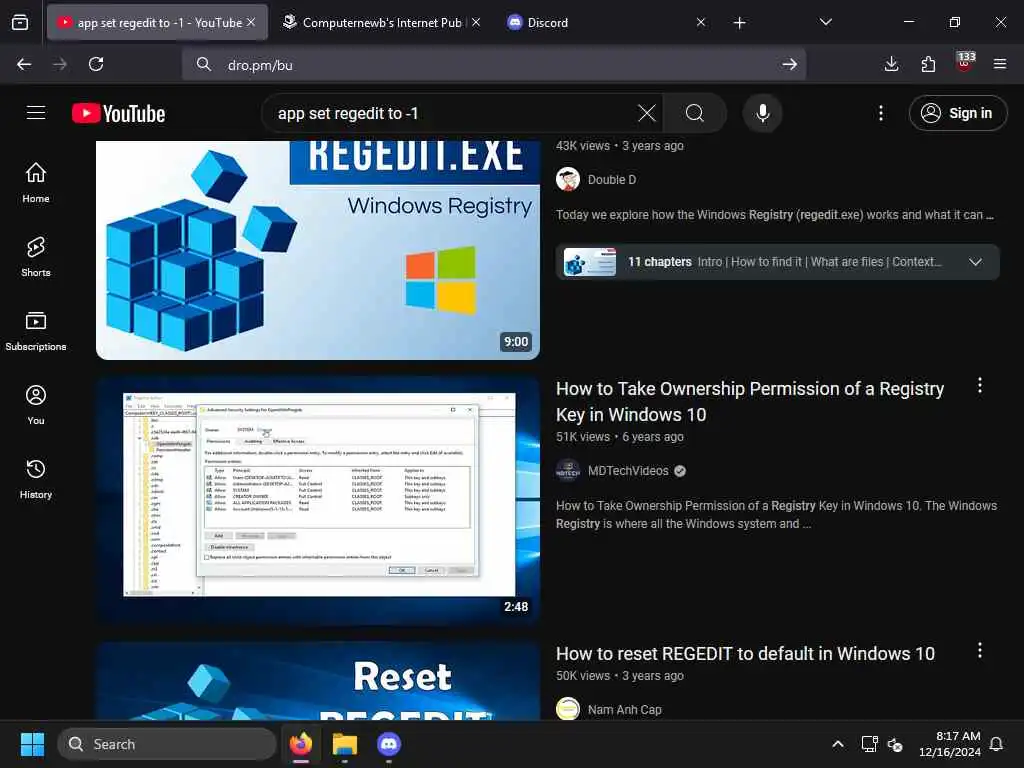Open History in the sidebar

coord(36,479)
